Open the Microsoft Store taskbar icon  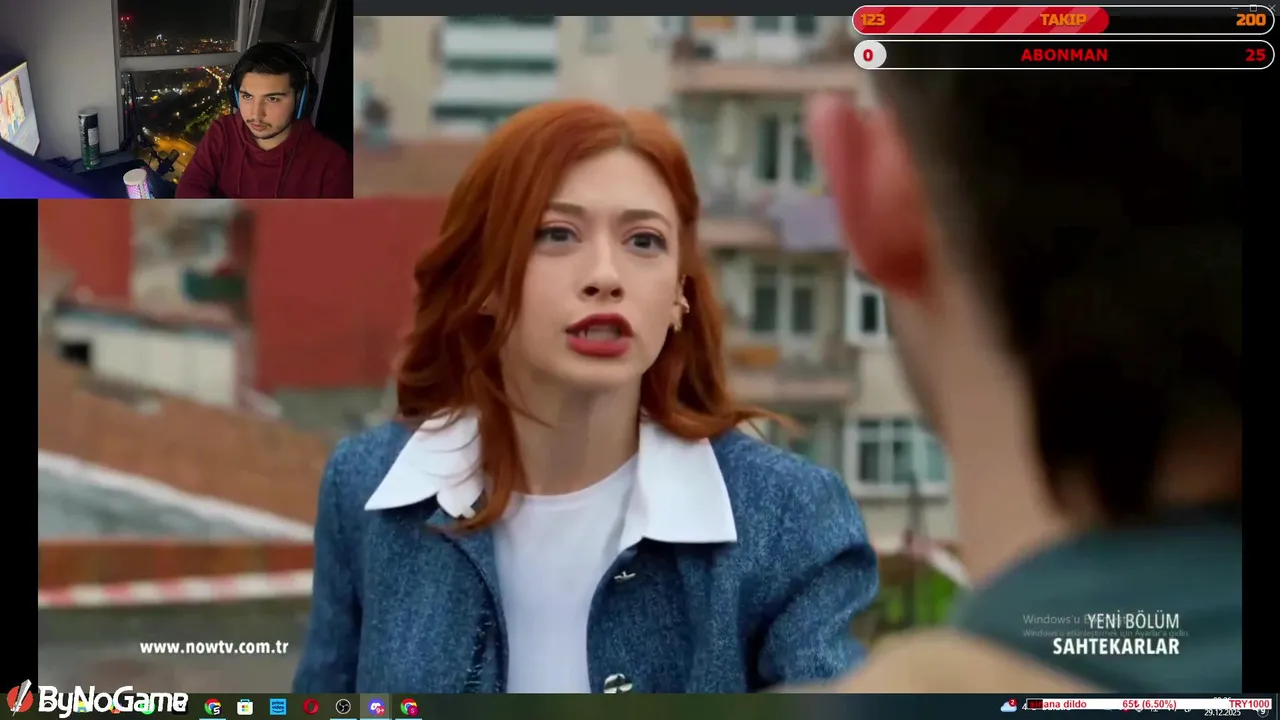[245, 707]
